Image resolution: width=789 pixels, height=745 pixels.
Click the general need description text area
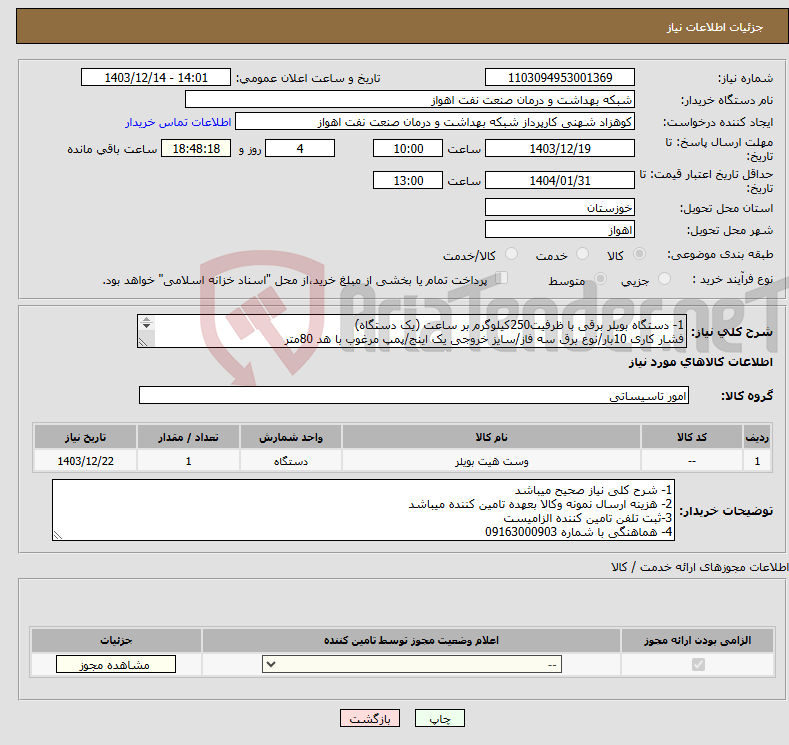412,331
